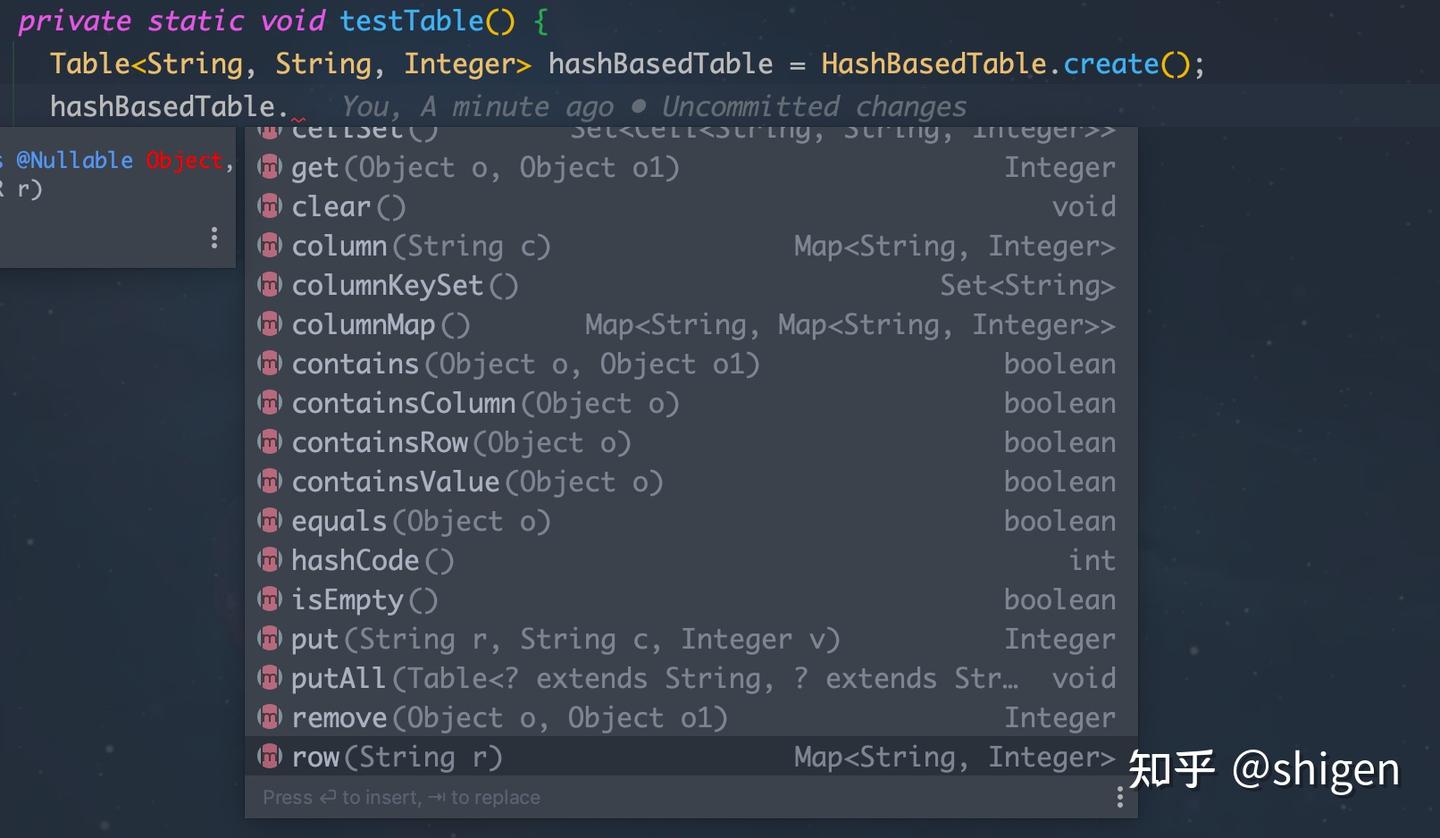Image resolution: width=1440 pixels, height=838 pixels.
Task: Pick the isEmpty() completion item
Action: point(364,601)
